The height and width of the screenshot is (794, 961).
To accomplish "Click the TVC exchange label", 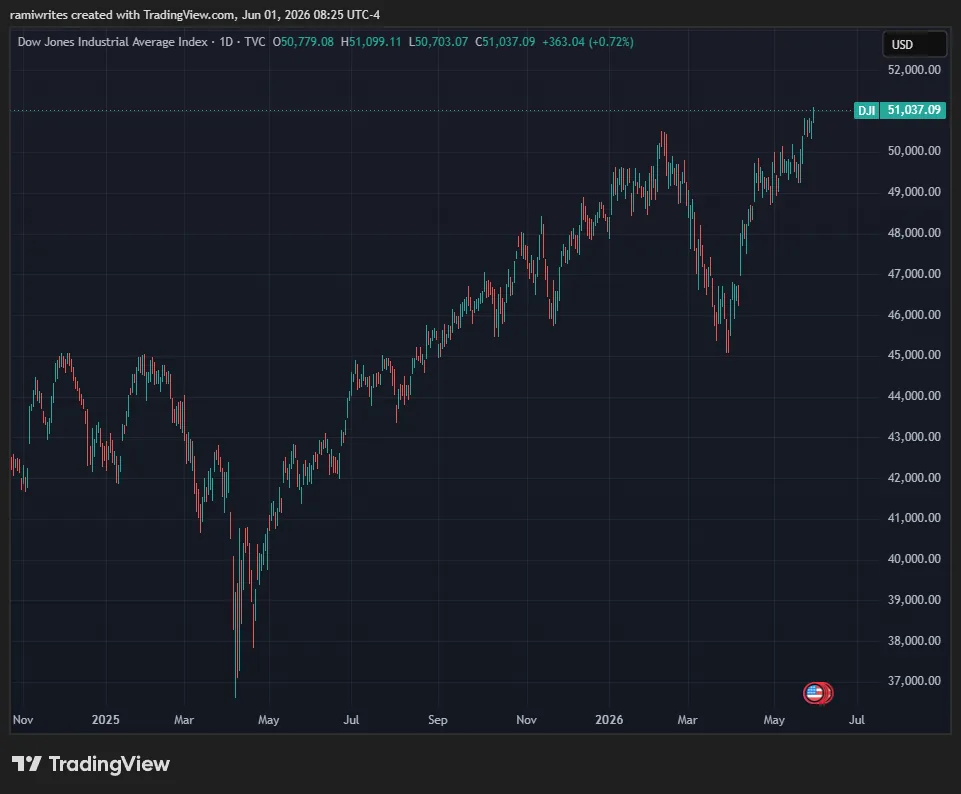I will coord(255,42).
